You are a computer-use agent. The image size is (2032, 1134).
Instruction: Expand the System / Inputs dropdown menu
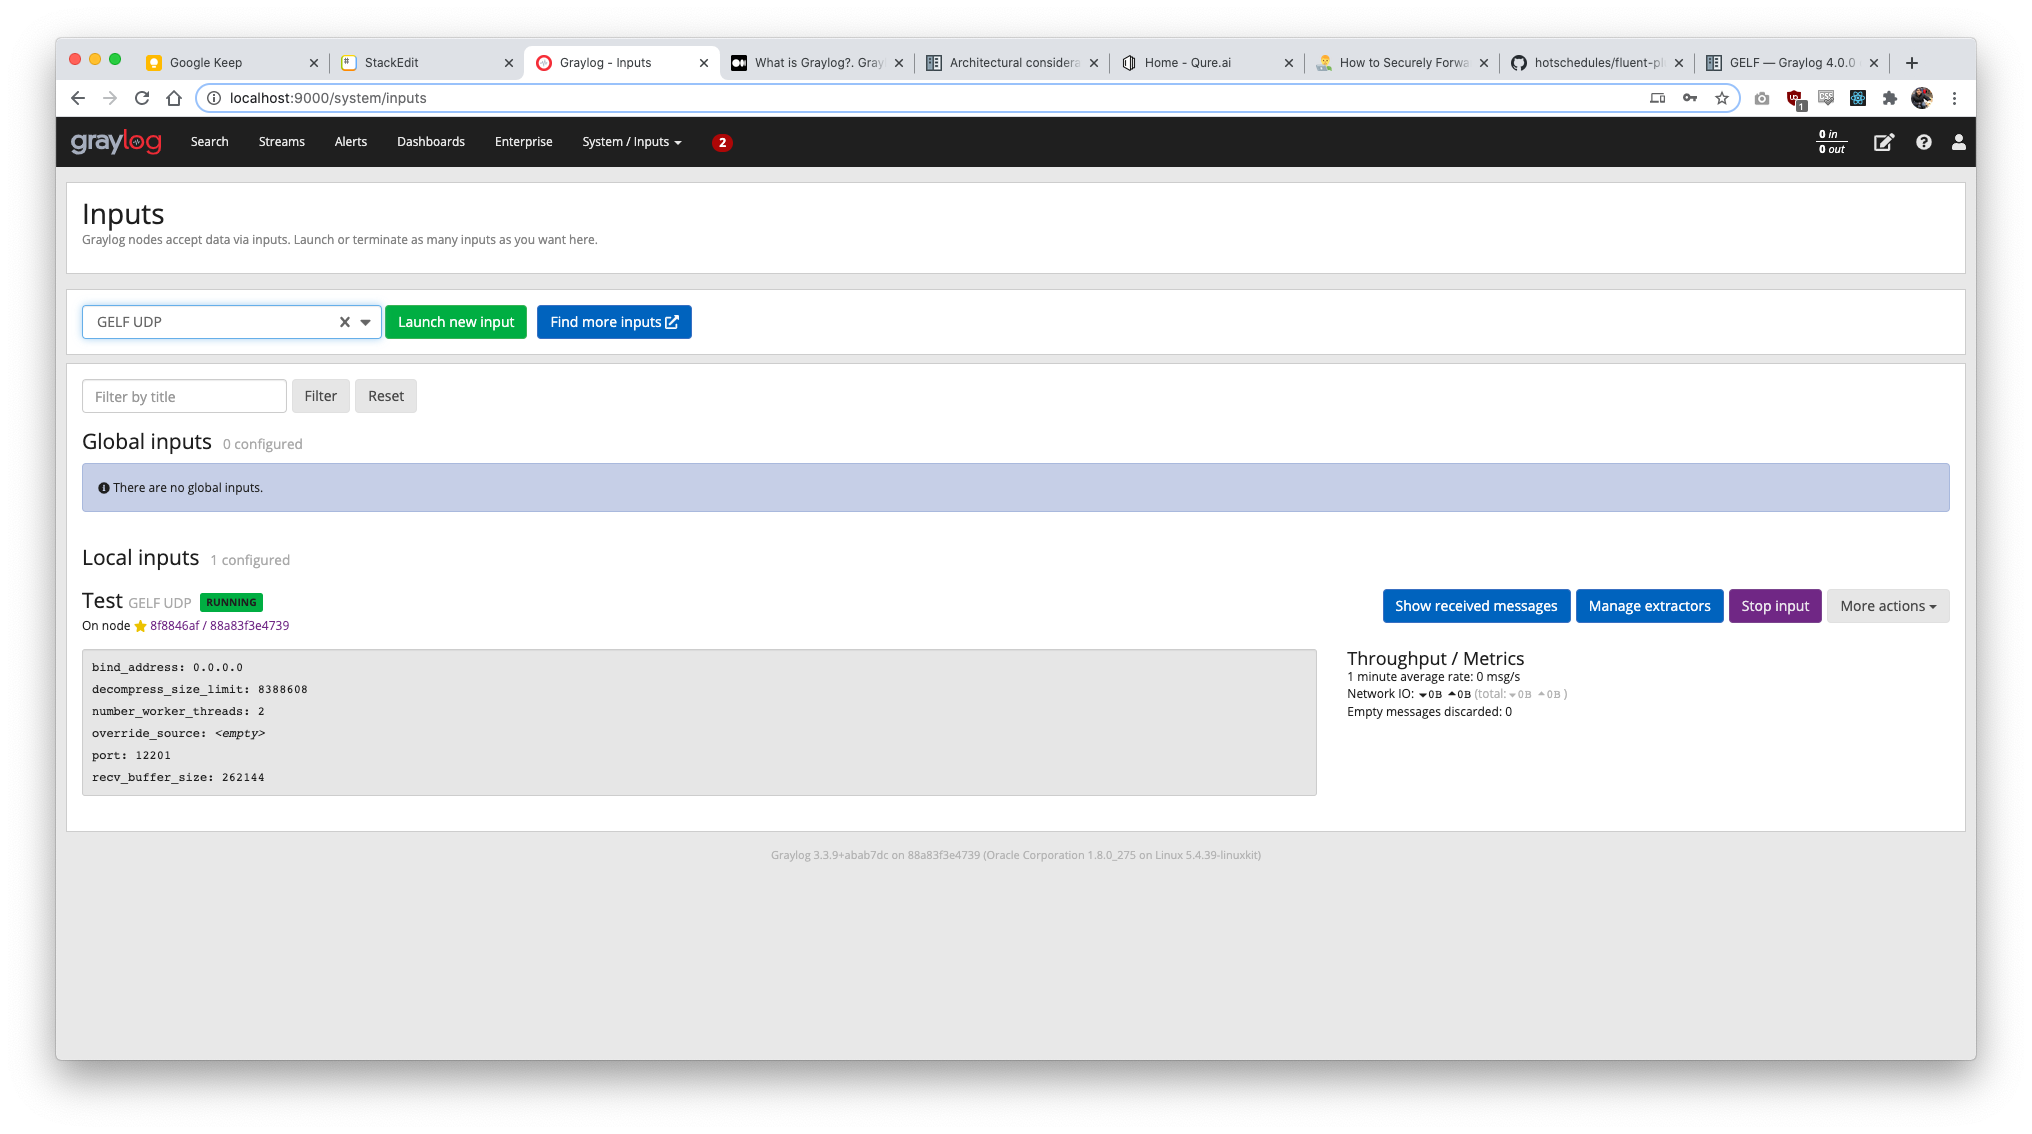click(631, 141)
